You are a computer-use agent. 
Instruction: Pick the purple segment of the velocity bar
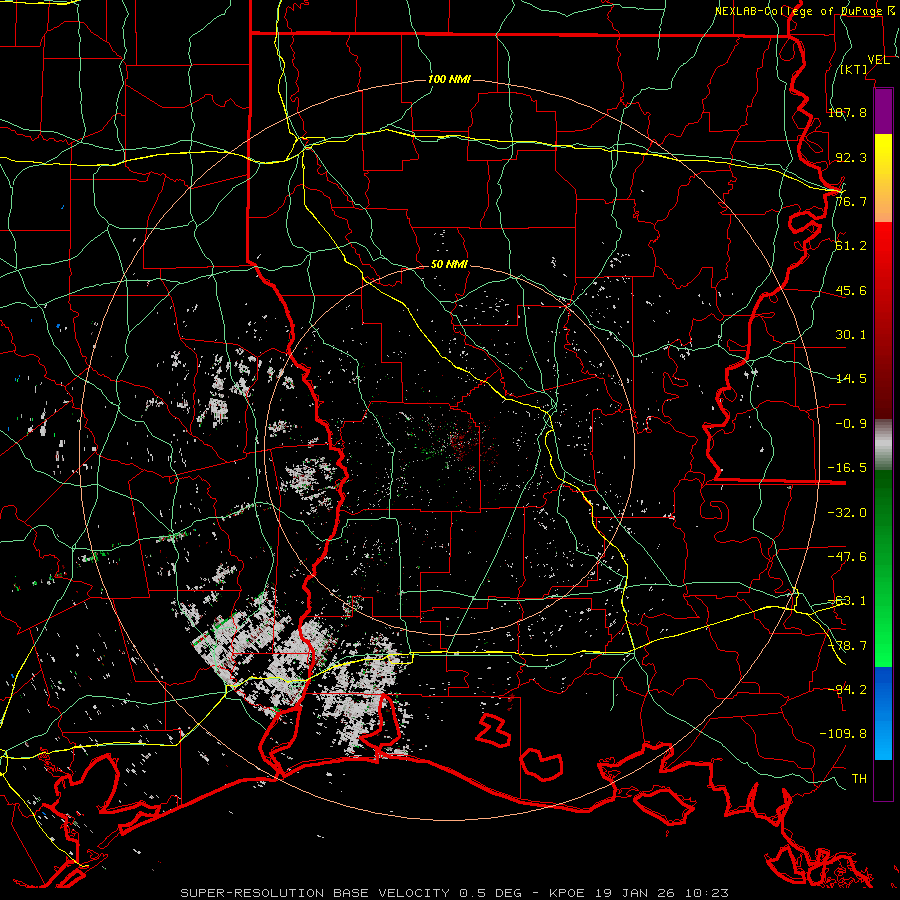pos(883,112)
